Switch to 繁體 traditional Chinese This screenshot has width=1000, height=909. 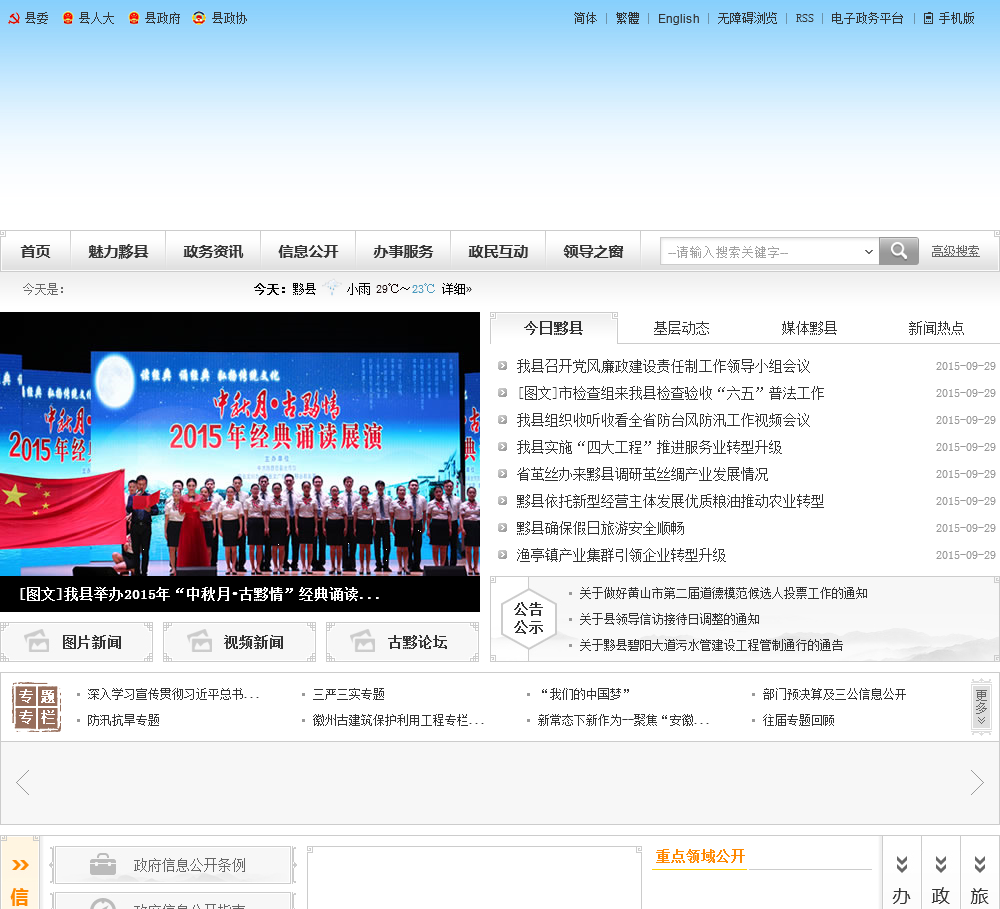(628, 18)
